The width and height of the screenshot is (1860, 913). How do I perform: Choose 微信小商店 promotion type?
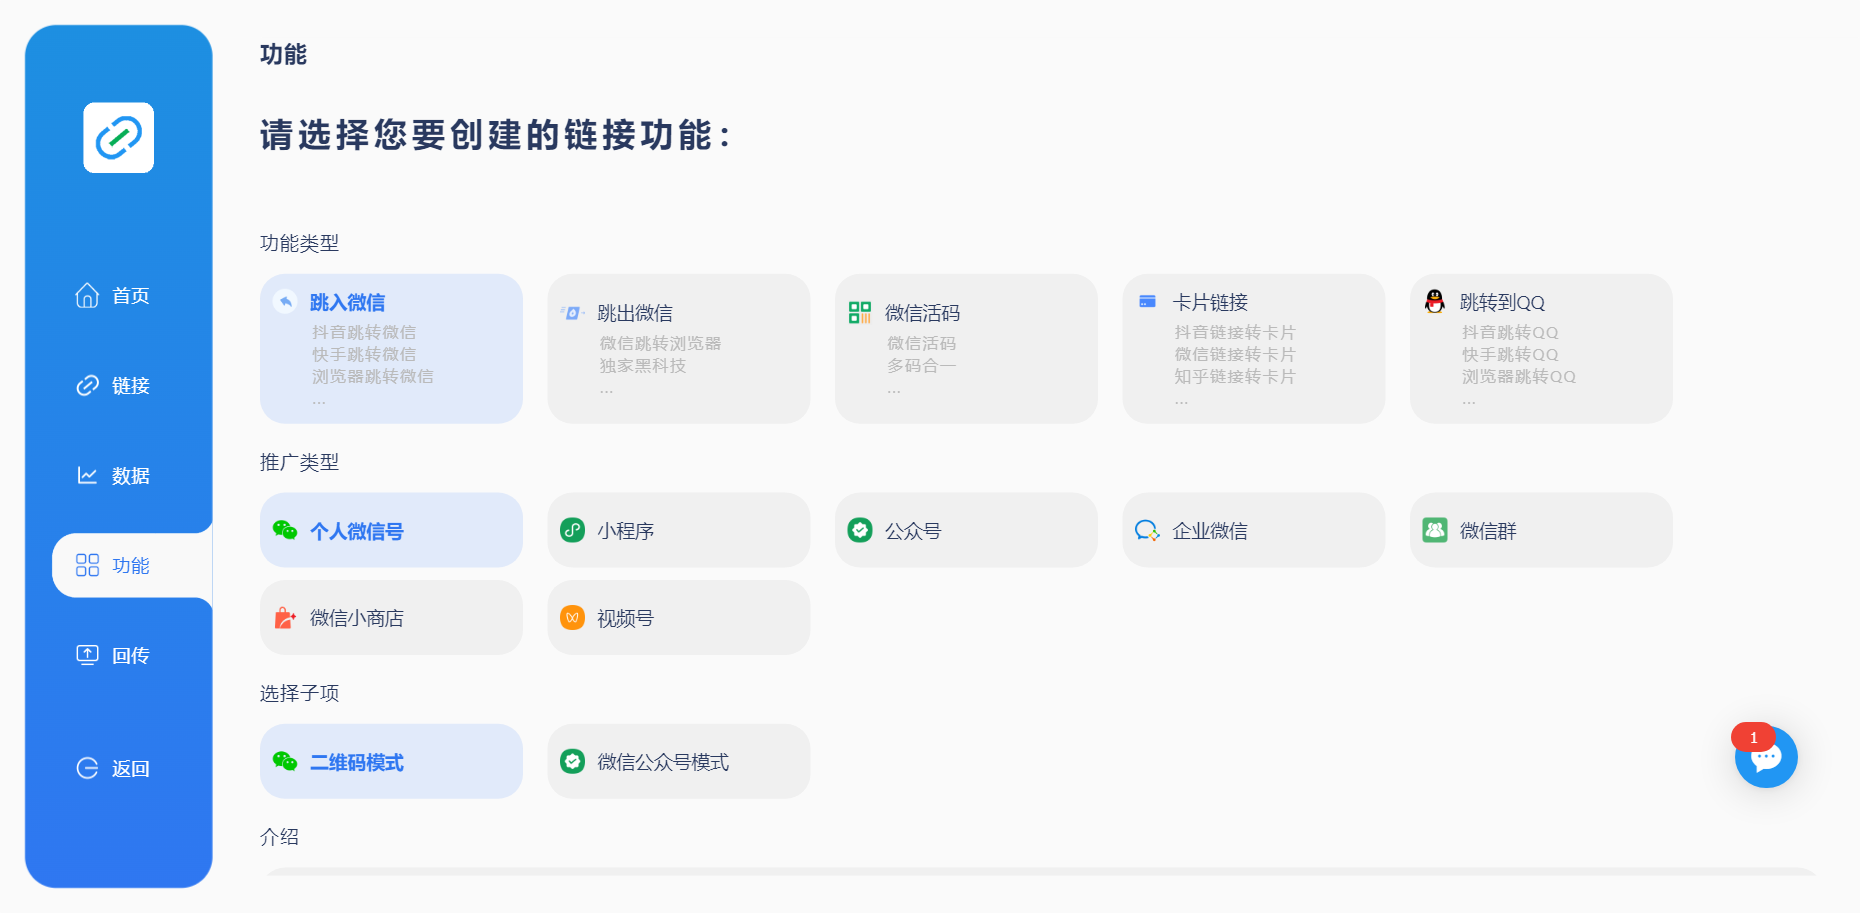coord(391,618)
